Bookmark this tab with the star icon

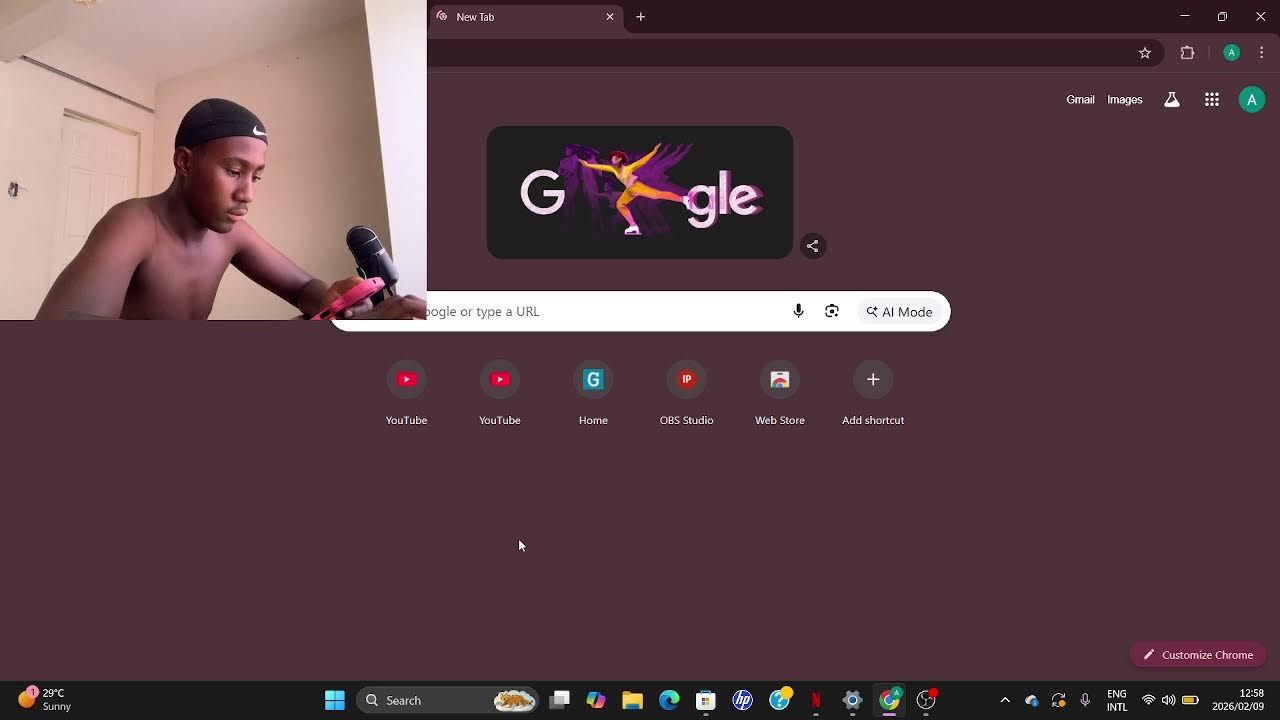coord(1145,53)
